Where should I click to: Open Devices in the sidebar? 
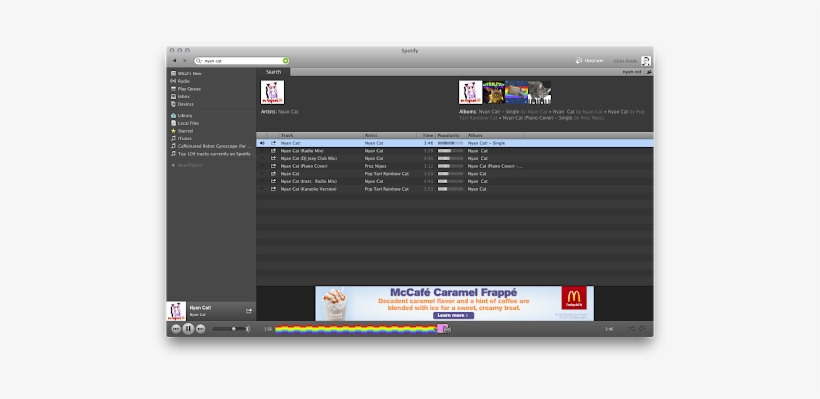coord(182,104)
